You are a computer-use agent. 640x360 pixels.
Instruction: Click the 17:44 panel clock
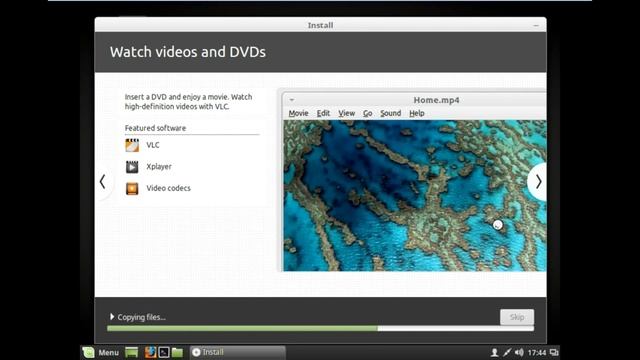pyautogui.click(x=537, y=353)
